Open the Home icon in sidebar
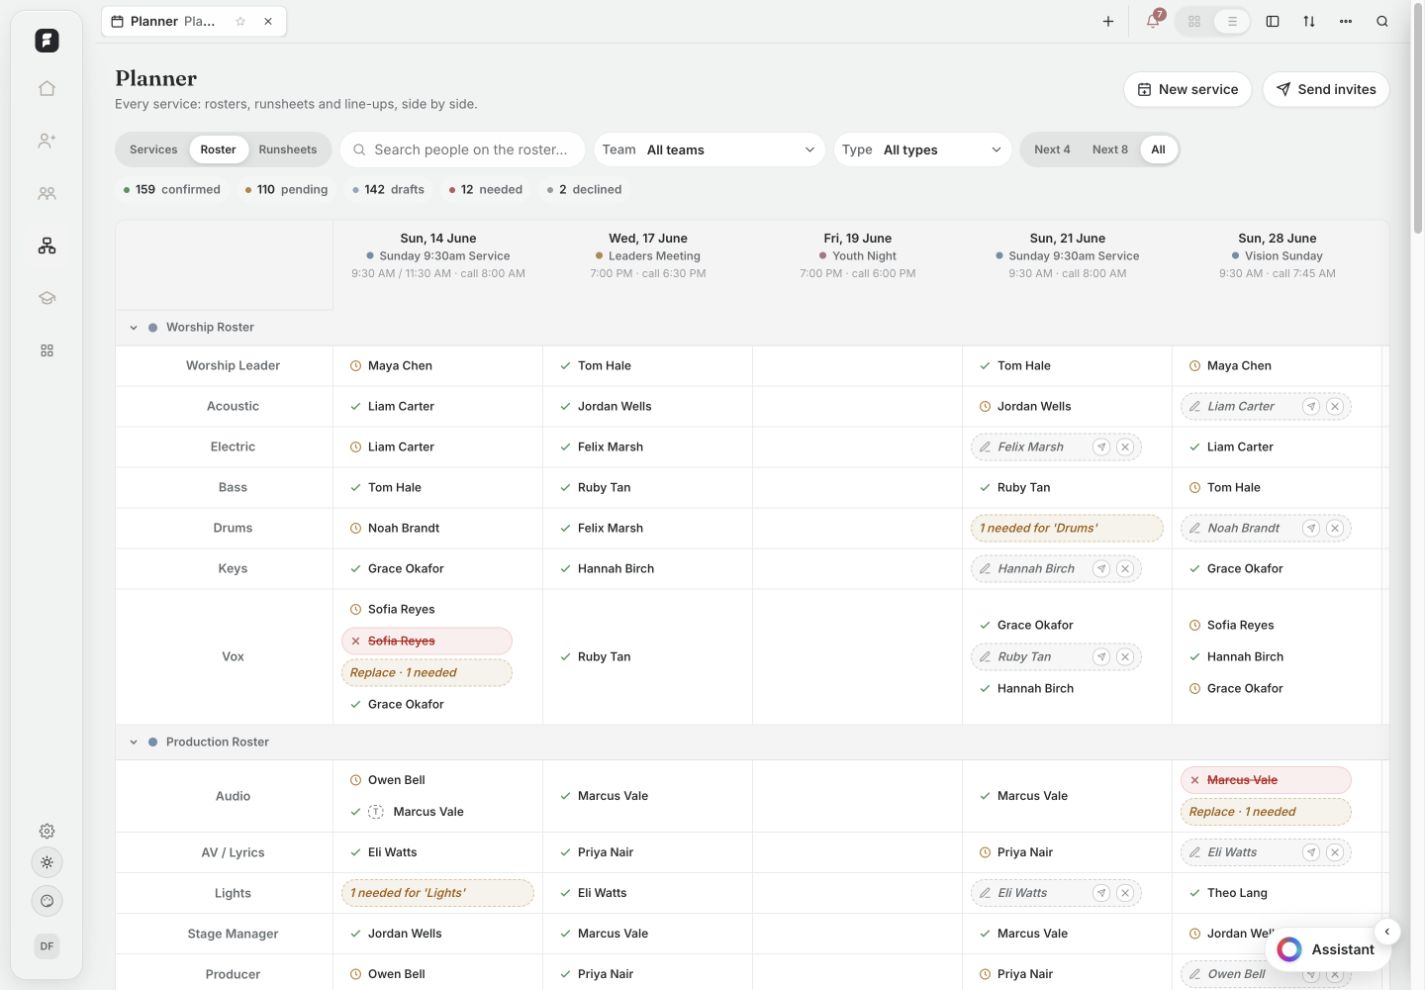This screenshot has width=1425, height=990. (47, 88)
